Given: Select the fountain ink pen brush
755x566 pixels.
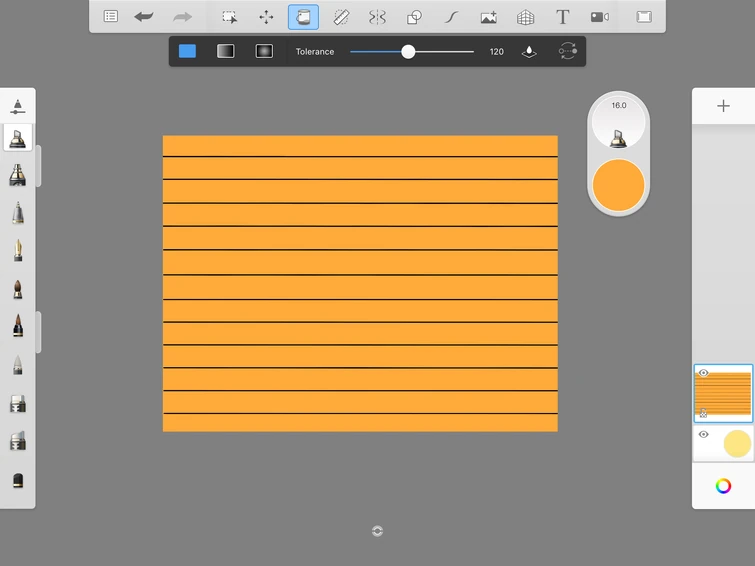Looking at the screenshot, I should coord(18,250).
